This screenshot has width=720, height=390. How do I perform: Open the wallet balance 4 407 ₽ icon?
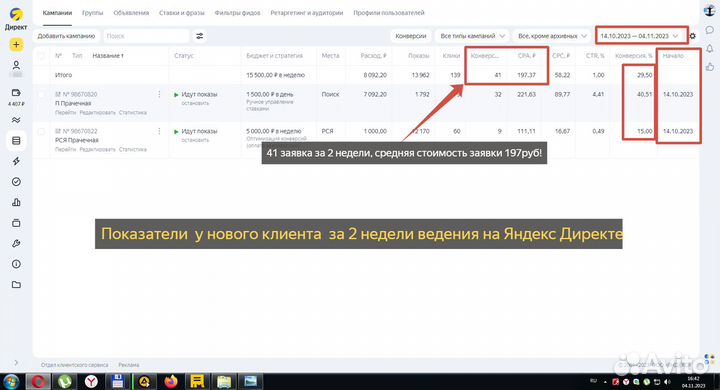(16, 93)
